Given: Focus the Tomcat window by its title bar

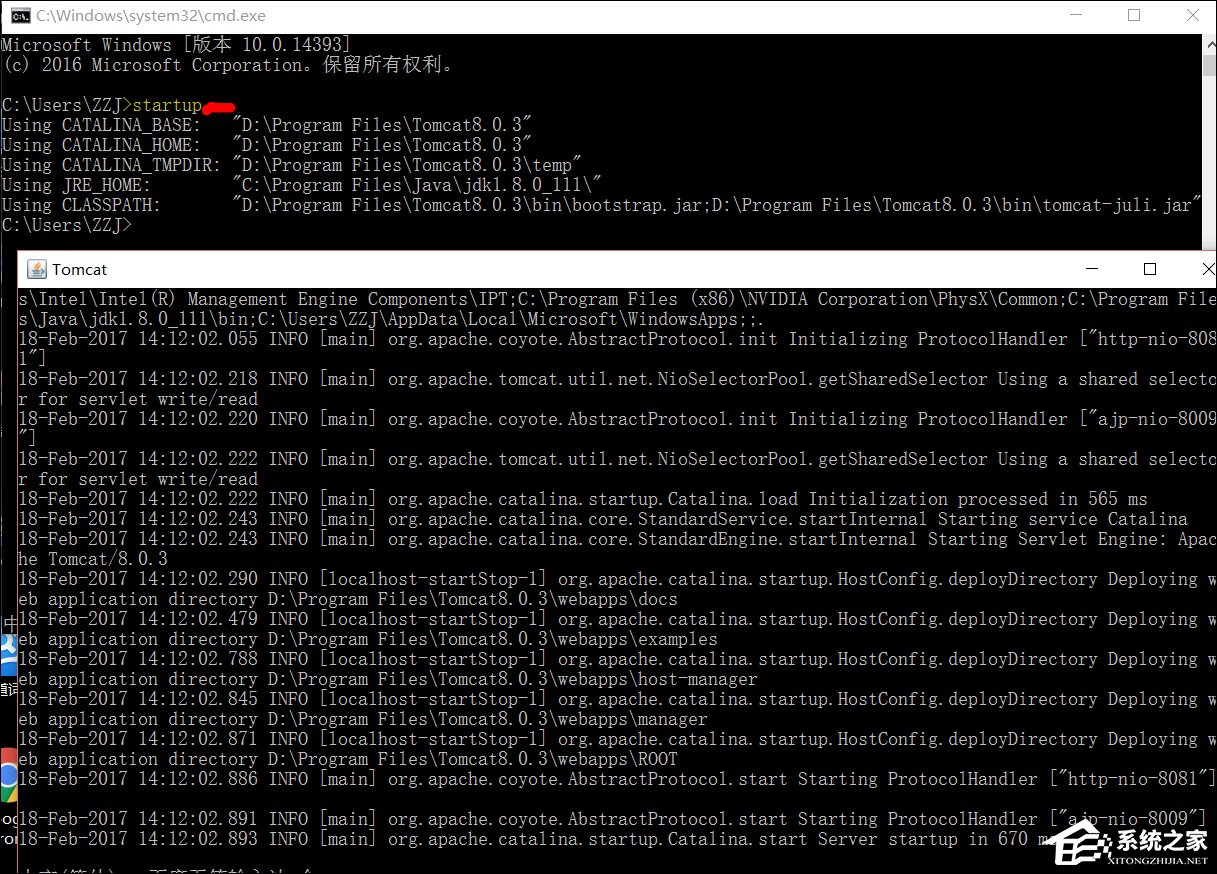Looking at the screenshot, I should tap(500, 268).
